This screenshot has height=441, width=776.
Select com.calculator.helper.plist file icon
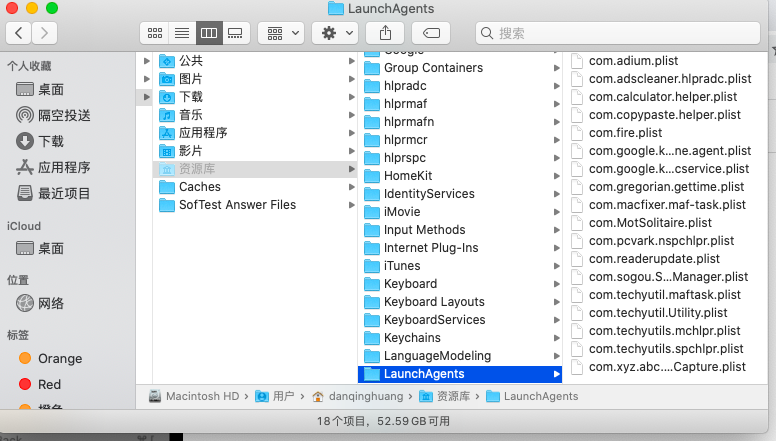point(577,97)
